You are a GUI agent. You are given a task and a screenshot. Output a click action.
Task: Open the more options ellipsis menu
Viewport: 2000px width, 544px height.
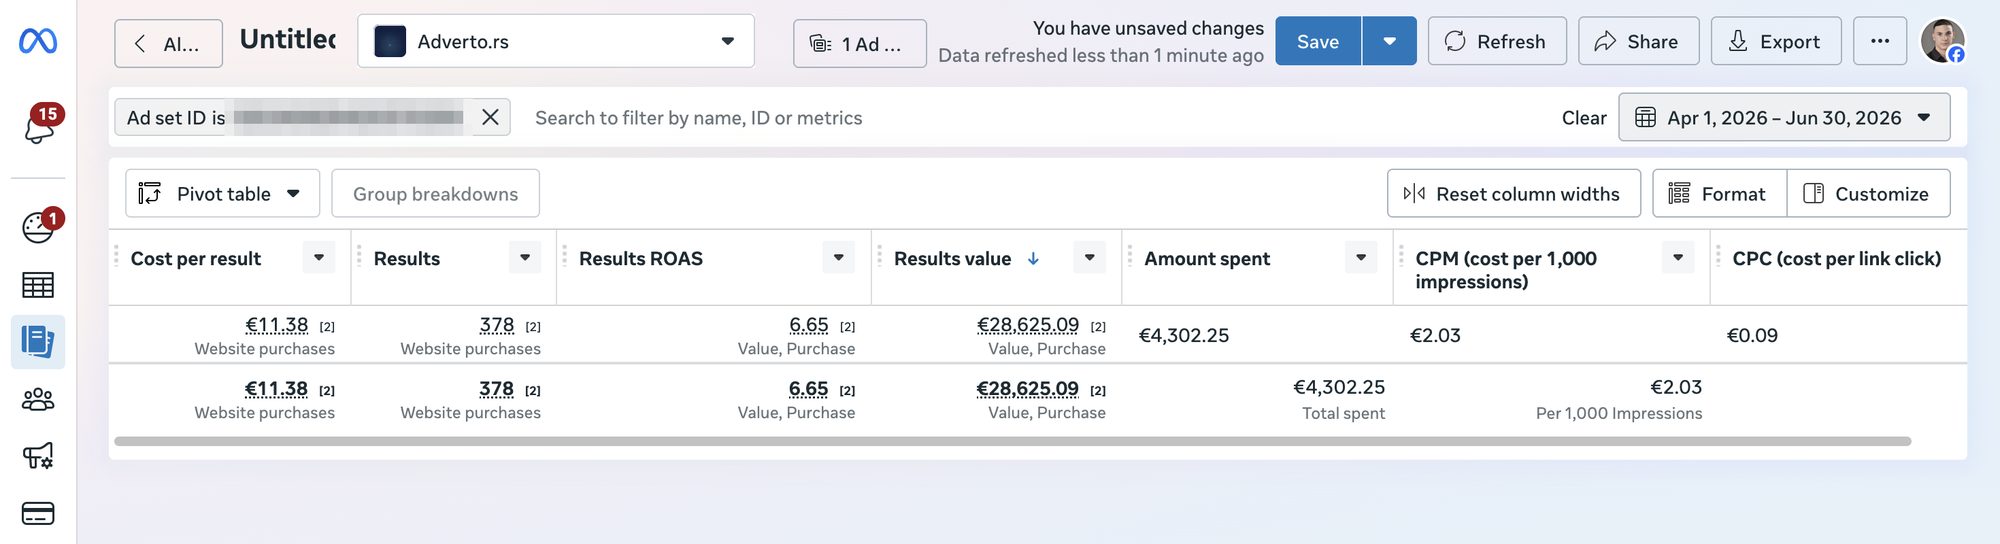click(x=1880, y=41)
